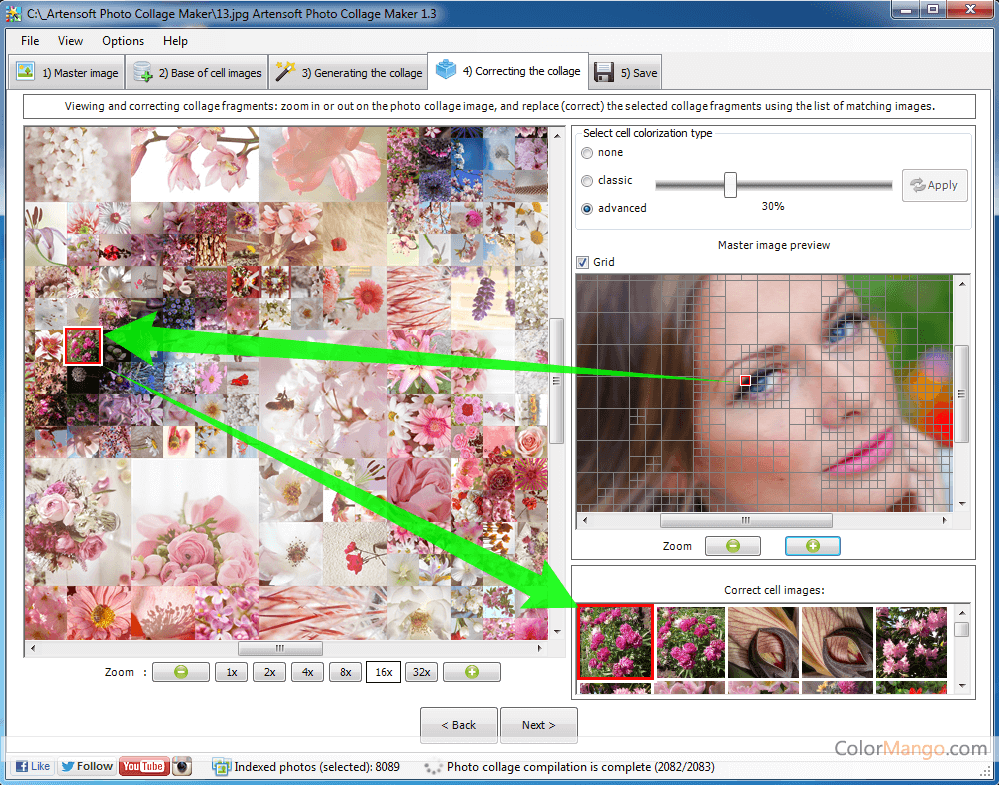Open the YouTube icon in status bar

(x=143, y=766)
